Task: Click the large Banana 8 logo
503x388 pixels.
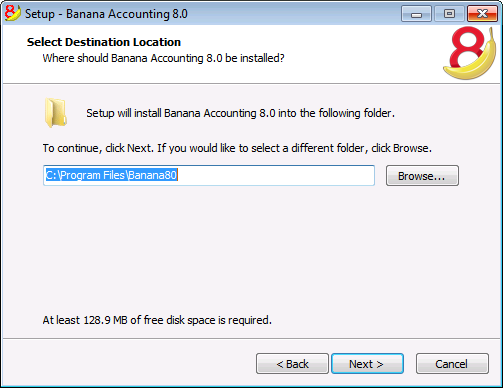Action: [x=470, y=53]
